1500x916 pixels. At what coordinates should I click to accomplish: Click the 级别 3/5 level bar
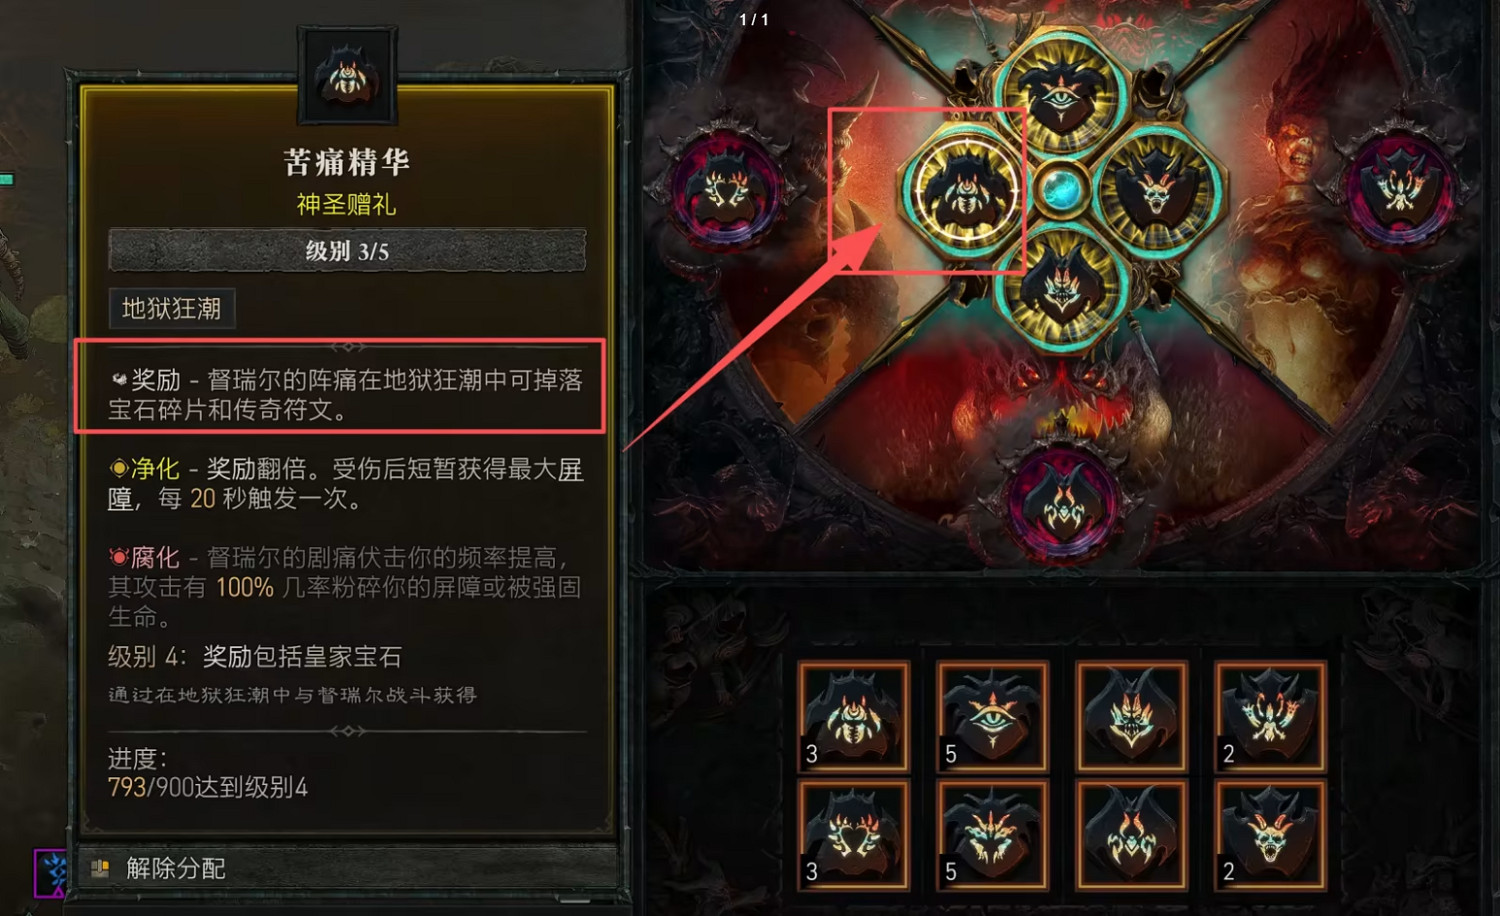(x=347, y=251)
